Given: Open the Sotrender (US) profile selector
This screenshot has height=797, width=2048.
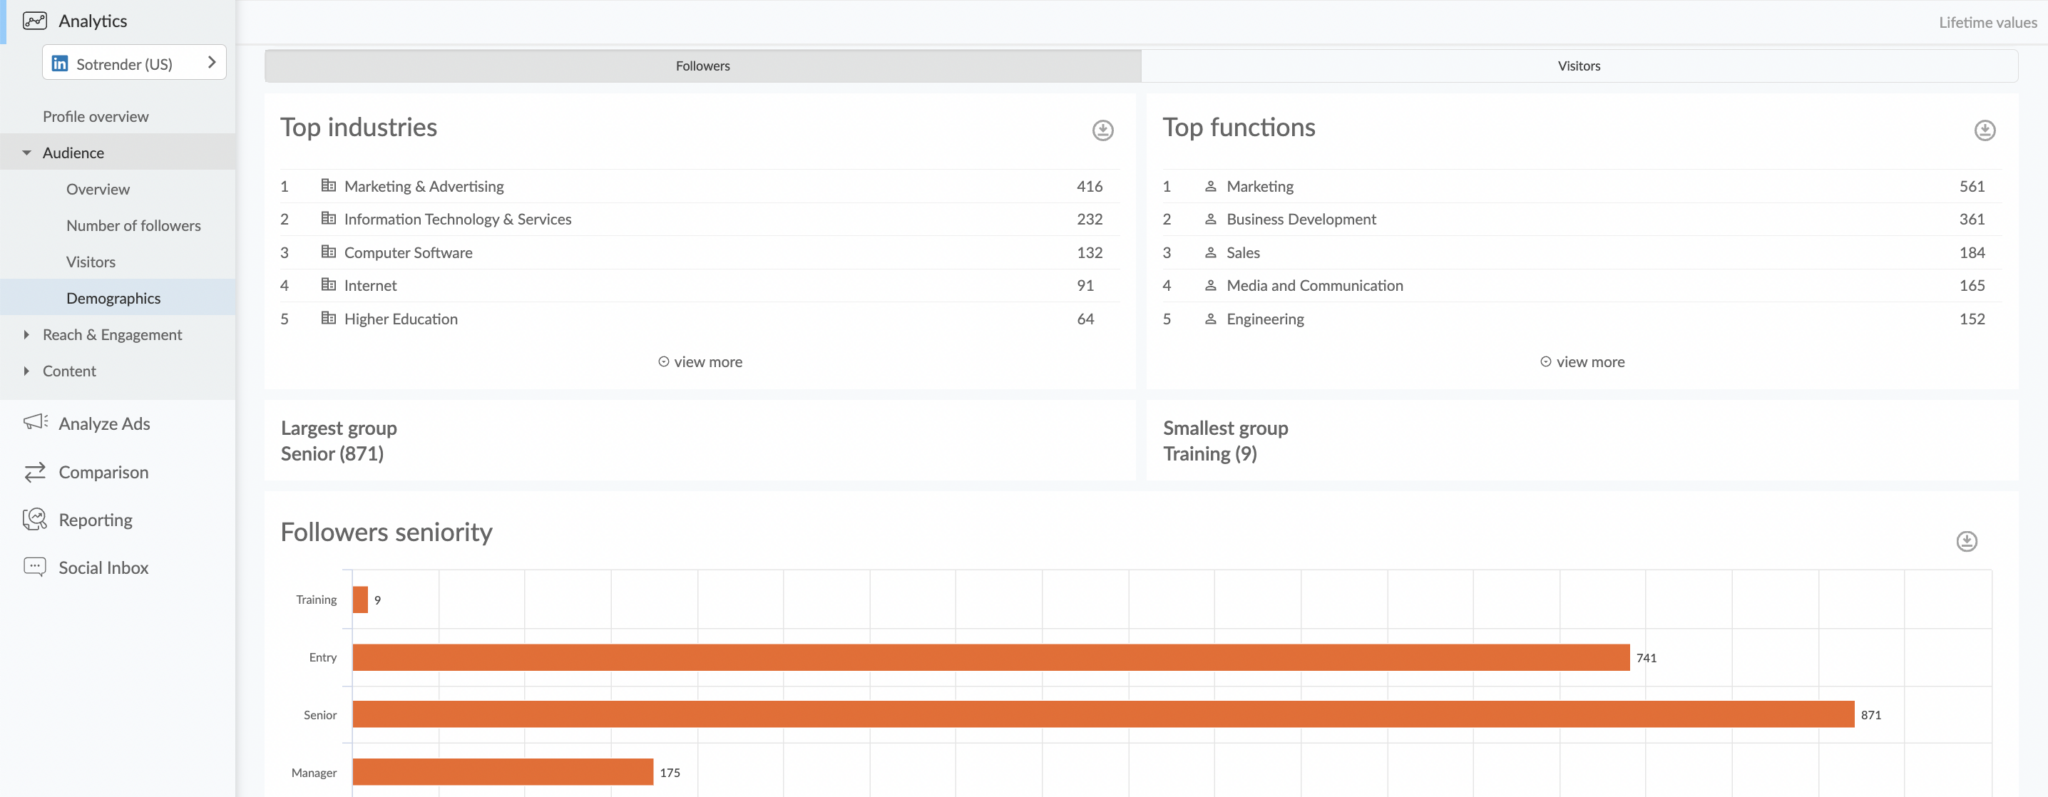Looking at the screenshot, I should click(134, 63).
